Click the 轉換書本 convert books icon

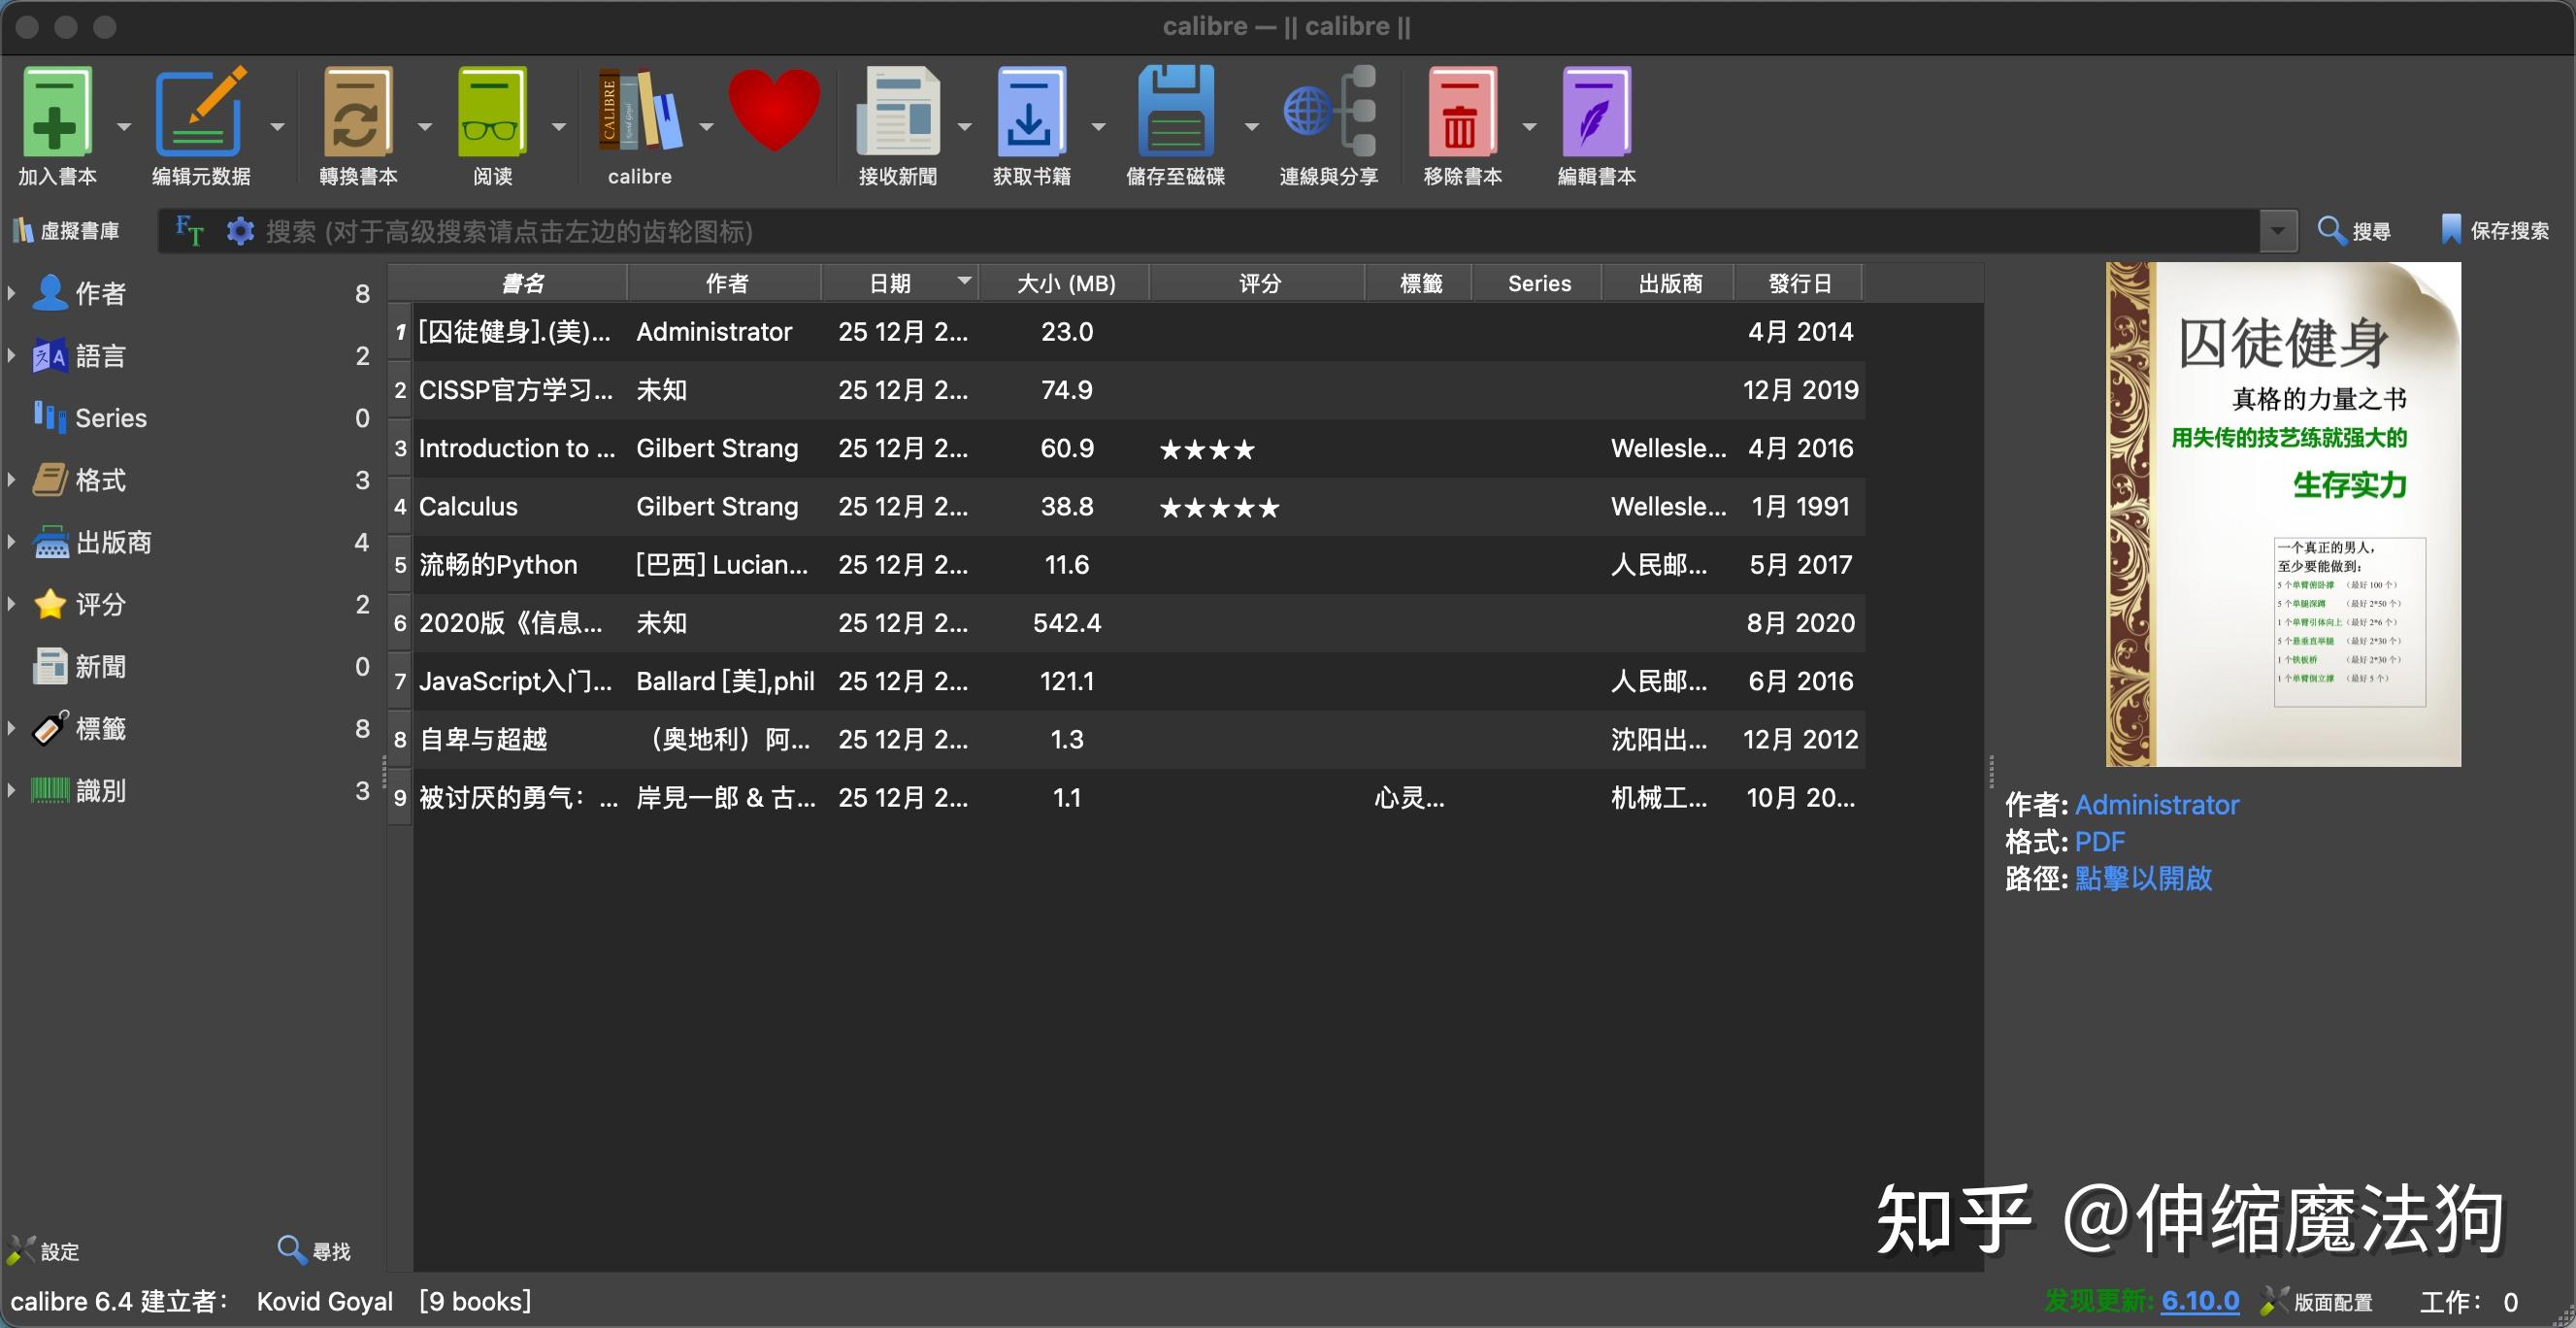pos(357,113)
